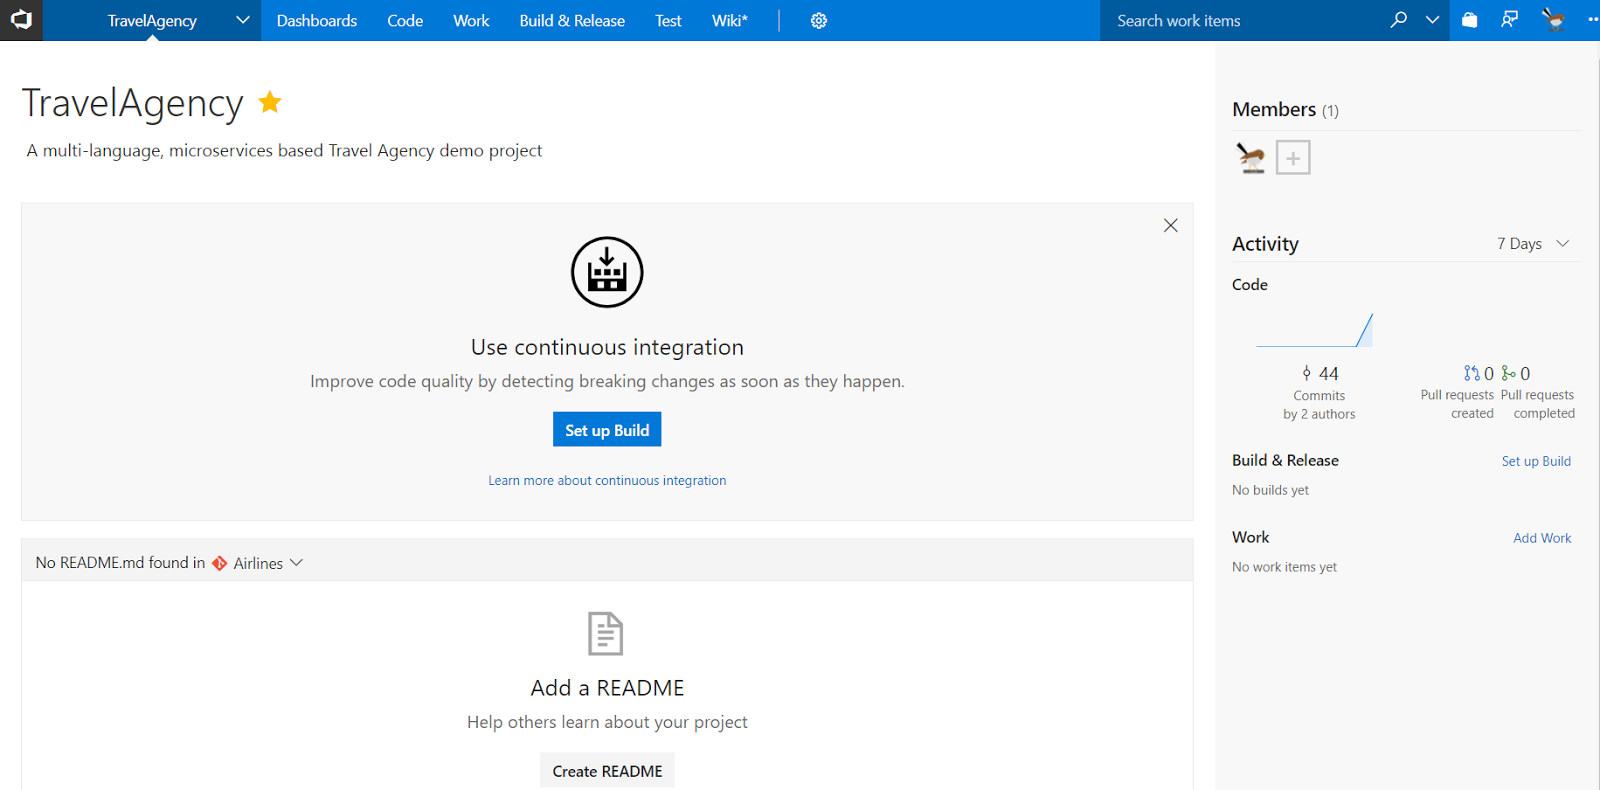Open the user profile avatar
Image resolution: width=1600 pixels, height=790 pixels.
coord(1553,20)
